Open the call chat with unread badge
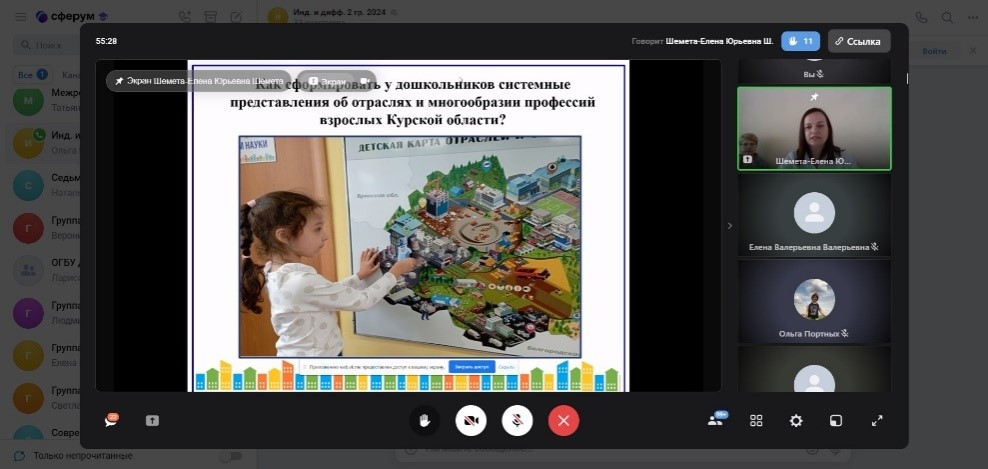 (112, 420)
